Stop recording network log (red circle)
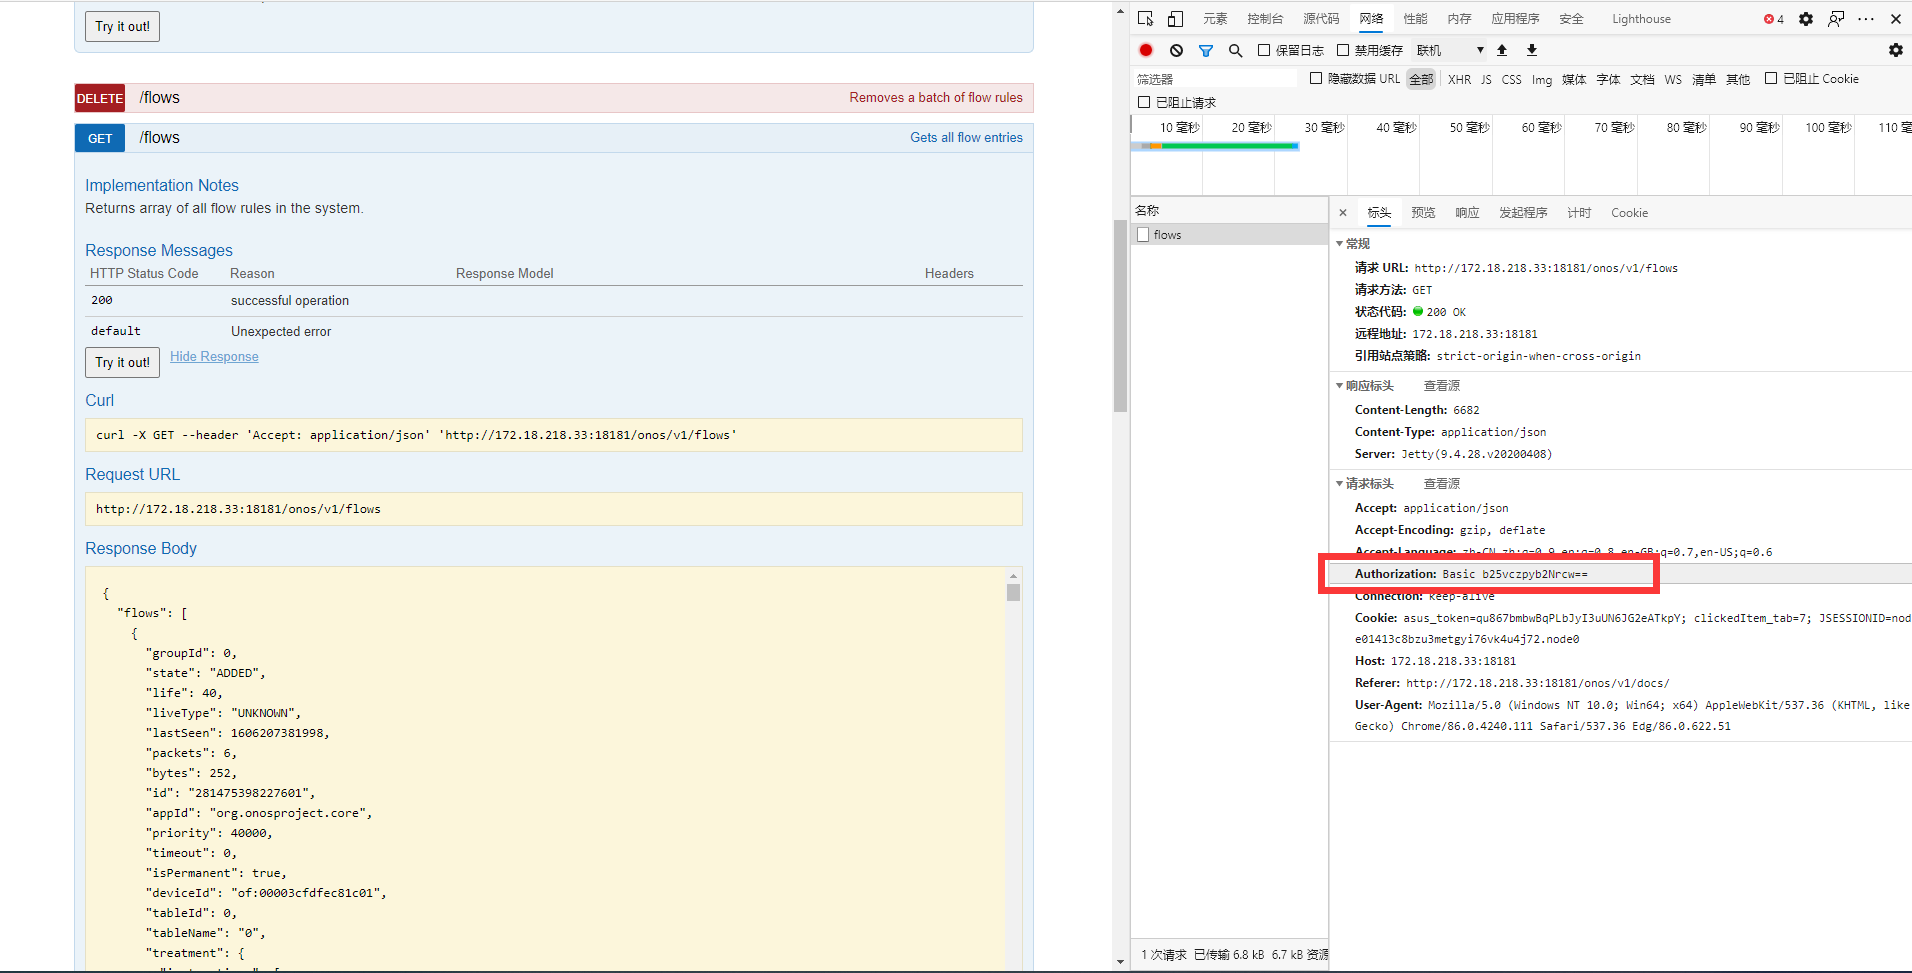The image size is (1912, 973). click(1145, 50)
